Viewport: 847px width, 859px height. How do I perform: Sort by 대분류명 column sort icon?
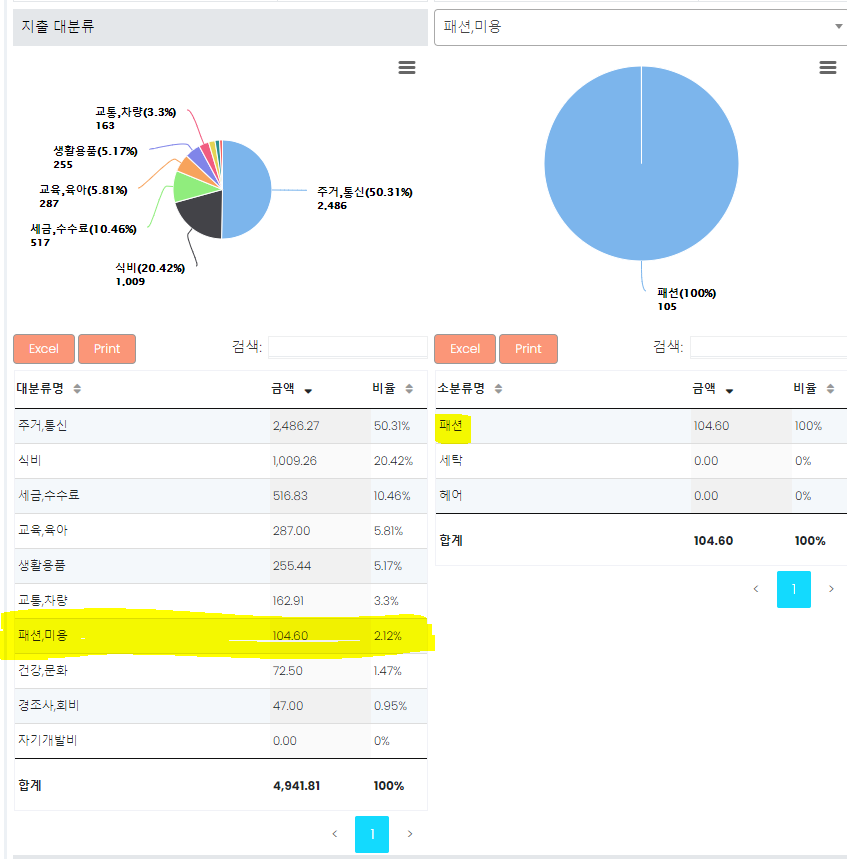coord(77,389)
